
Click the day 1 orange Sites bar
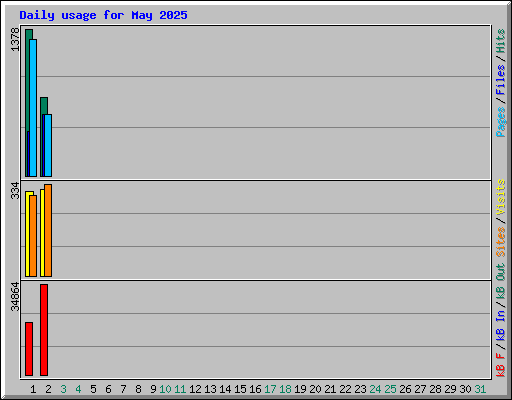tap(33, 236)
